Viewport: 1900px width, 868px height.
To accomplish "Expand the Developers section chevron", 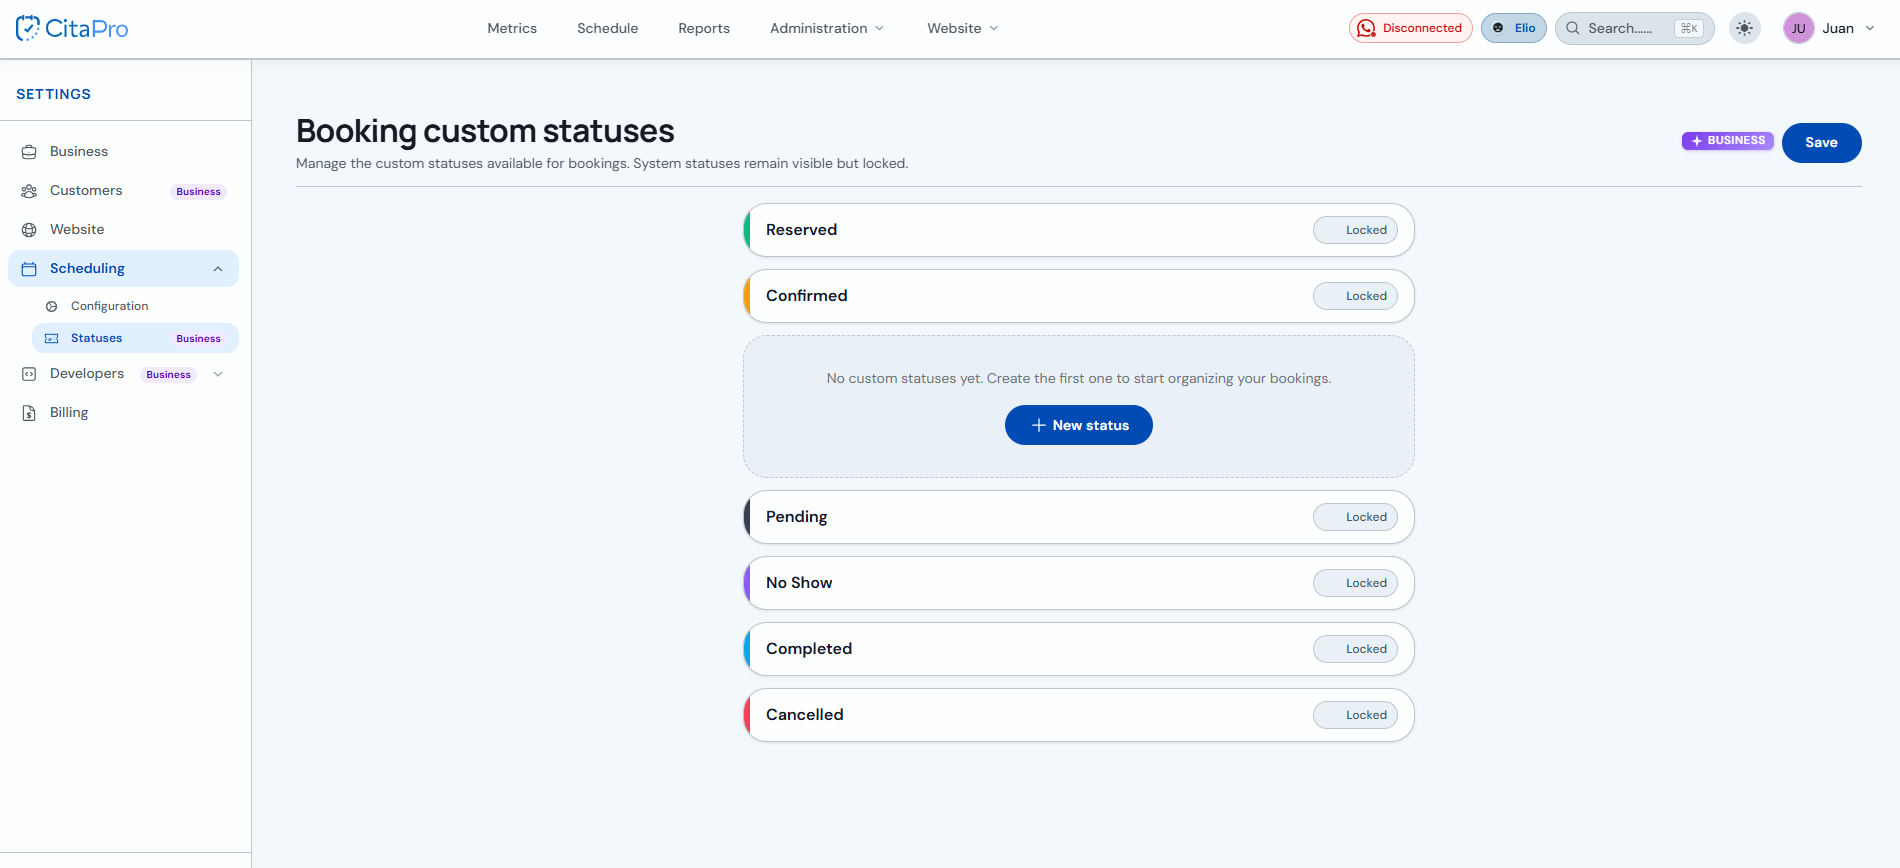I will pos(218,374).
